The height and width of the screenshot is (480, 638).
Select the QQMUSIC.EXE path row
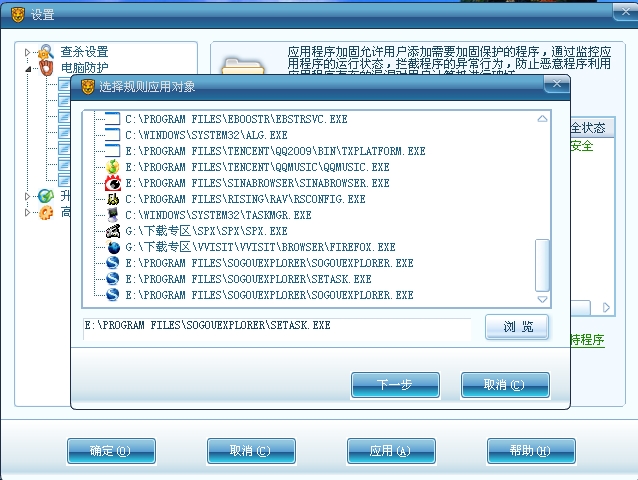257,167
